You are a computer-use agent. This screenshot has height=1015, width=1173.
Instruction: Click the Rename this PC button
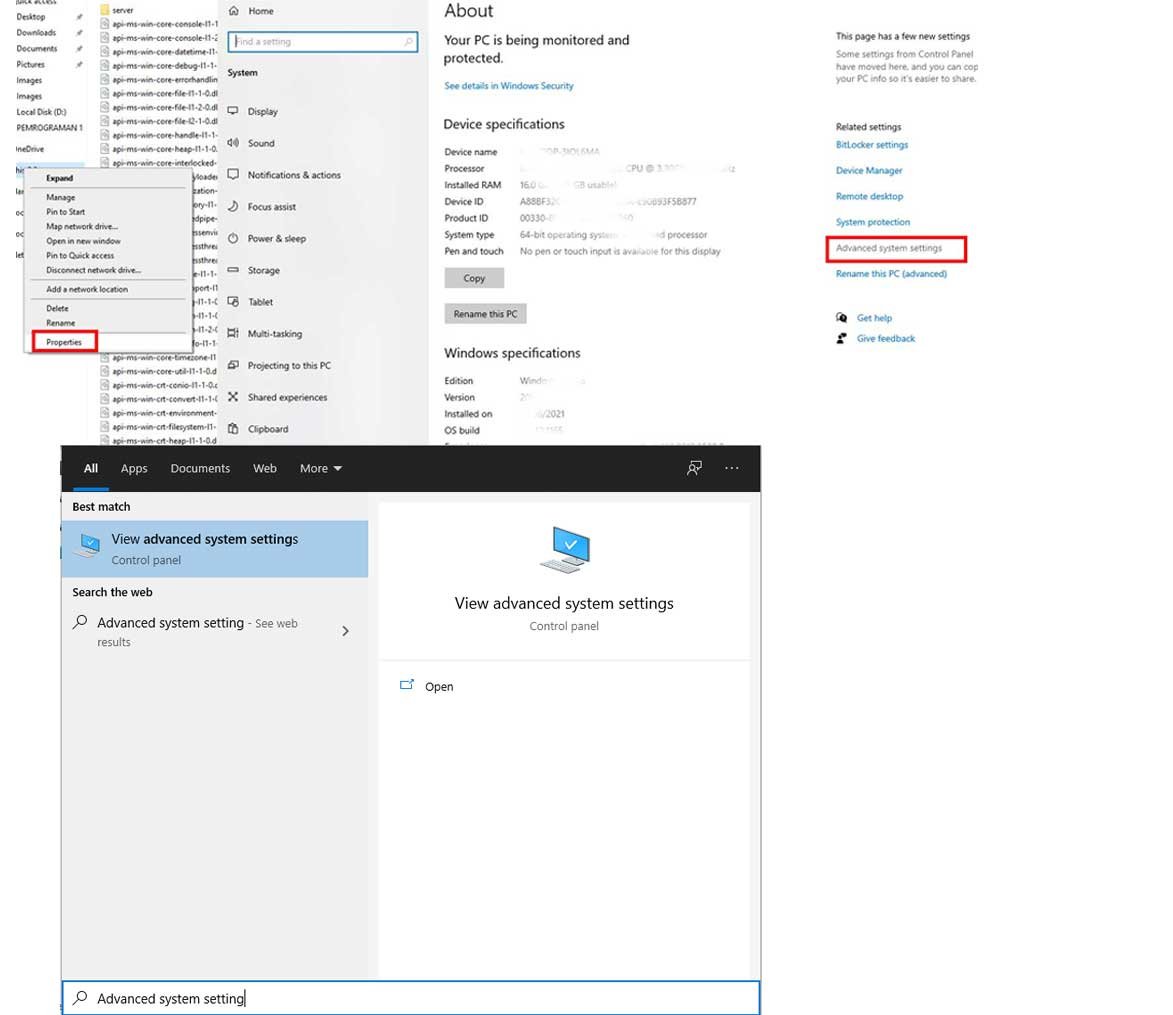(486, 313)
